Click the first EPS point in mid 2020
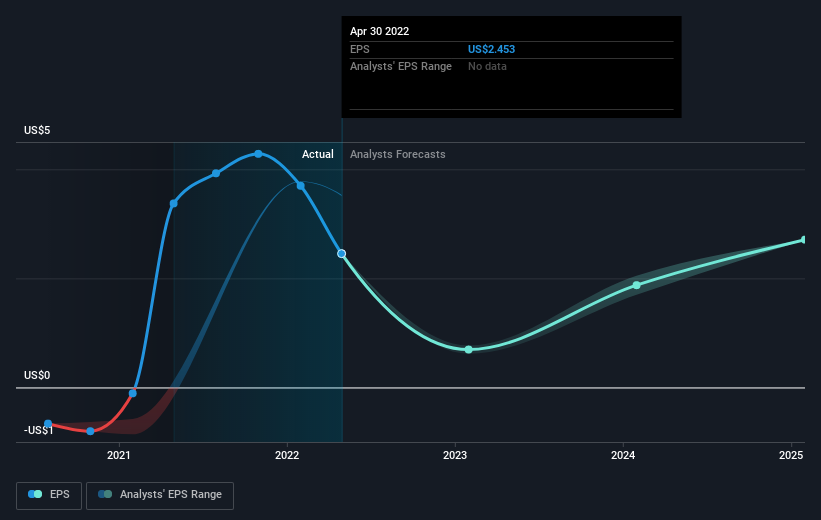Screen dimensions: 821x520 click(48, 424)
